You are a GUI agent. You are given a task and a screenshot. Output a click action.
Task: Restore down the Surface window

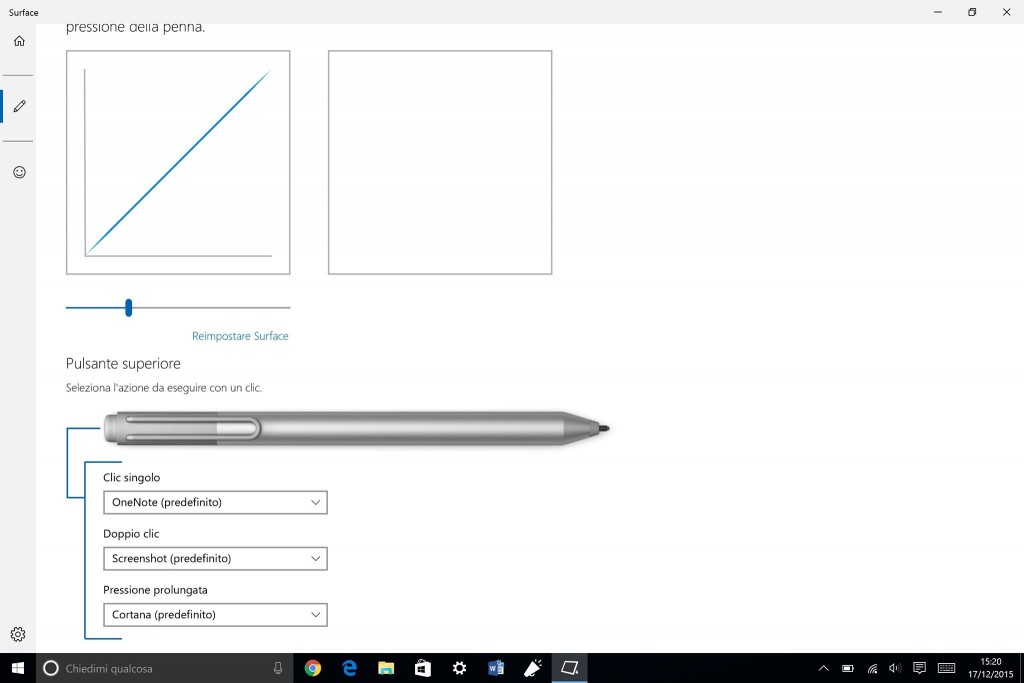(972, 12)
